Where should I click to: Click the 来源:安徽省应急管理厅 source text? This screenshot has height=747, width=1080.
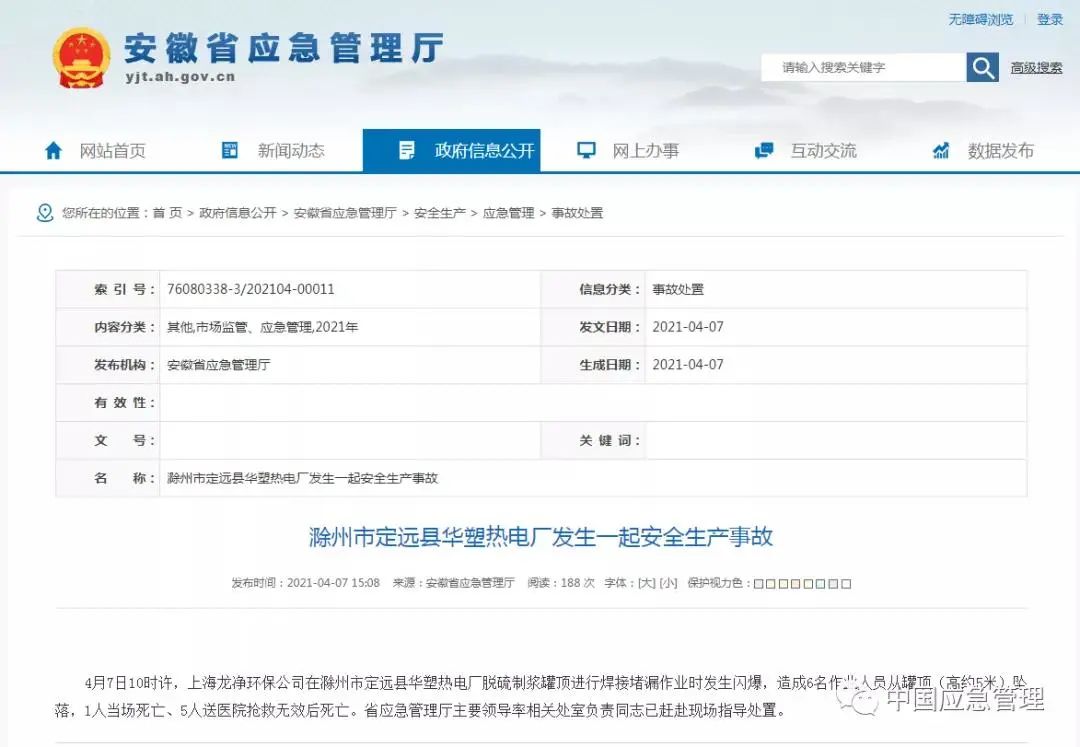[453, 583]
